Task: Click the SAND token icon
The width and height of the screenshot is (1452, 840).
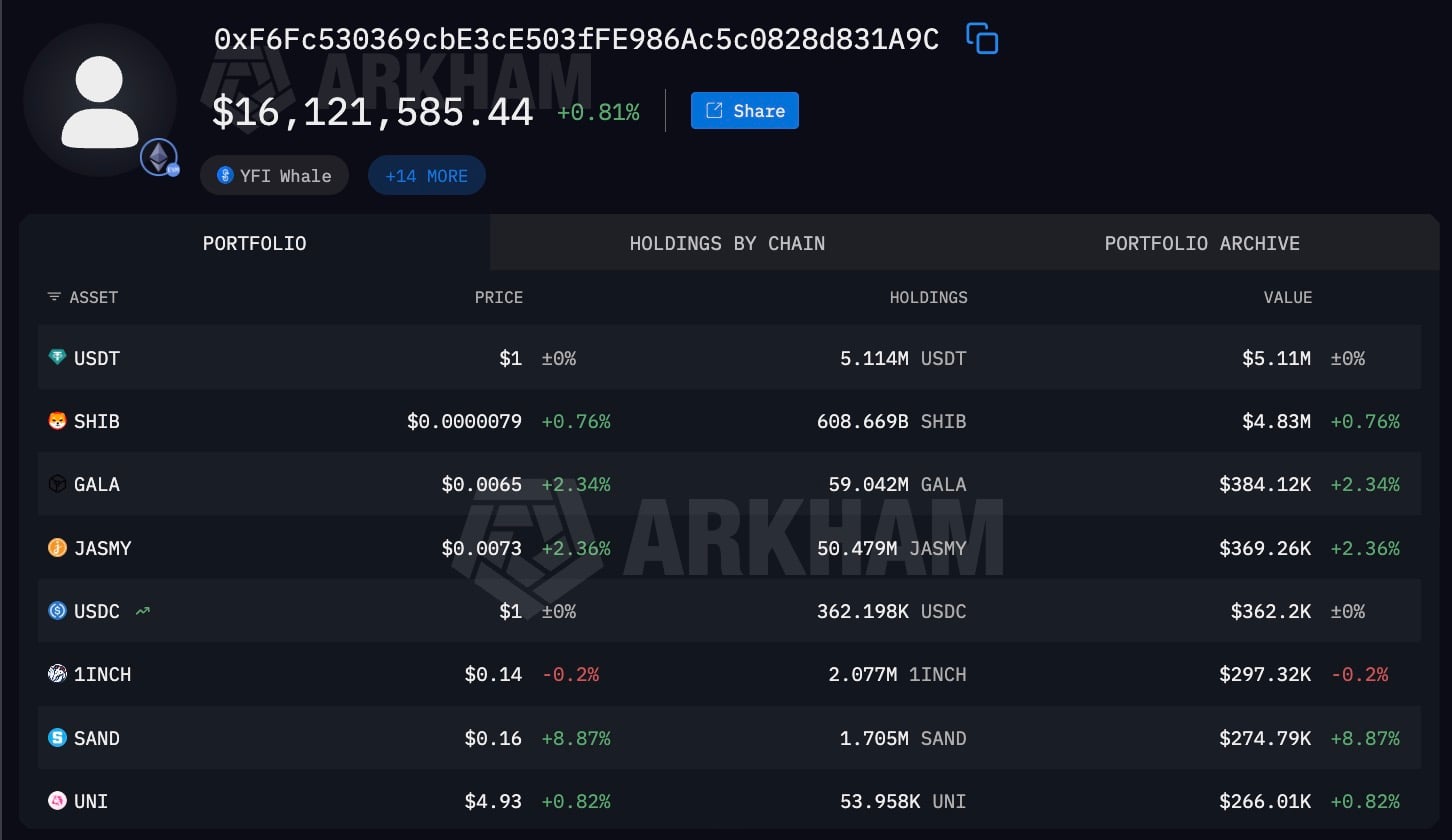Action: 58,738
